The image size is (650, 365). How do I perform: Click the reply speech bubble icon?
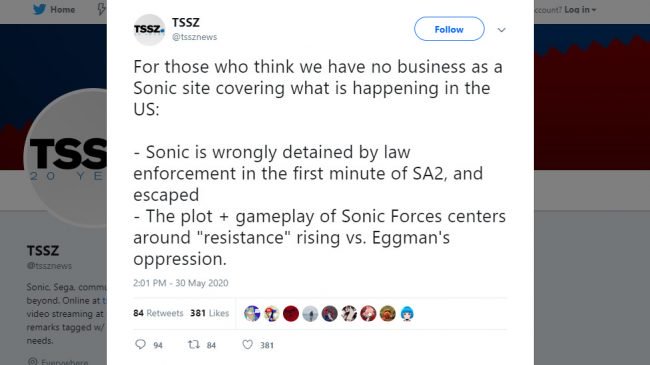tap(141, 344)
